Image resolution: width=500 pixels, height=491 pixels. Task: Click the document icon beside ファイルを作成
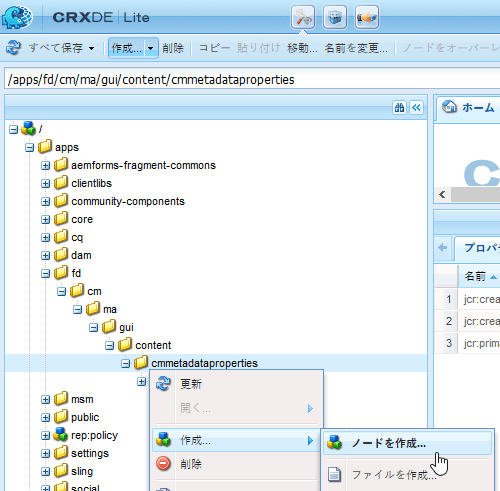[x=334, y=474]
